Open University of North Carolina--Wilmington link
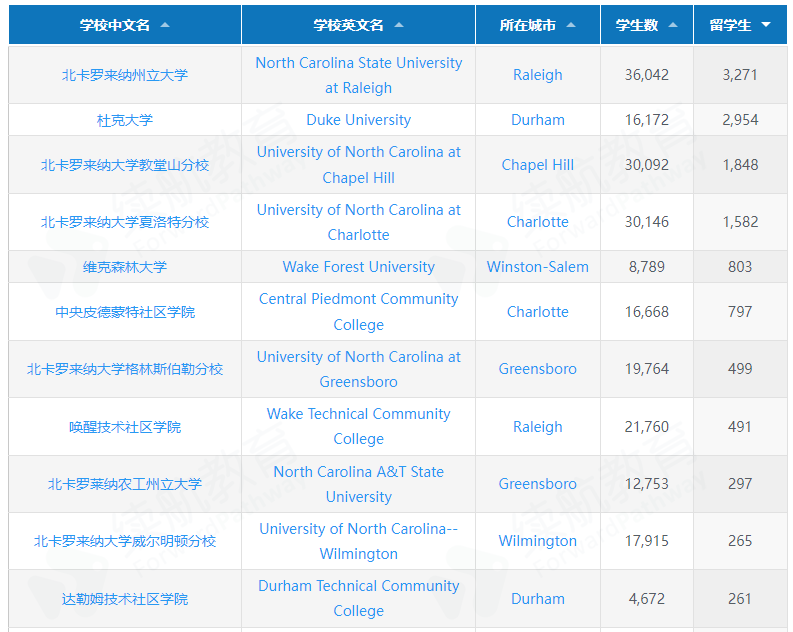 [x=359, y=541]
